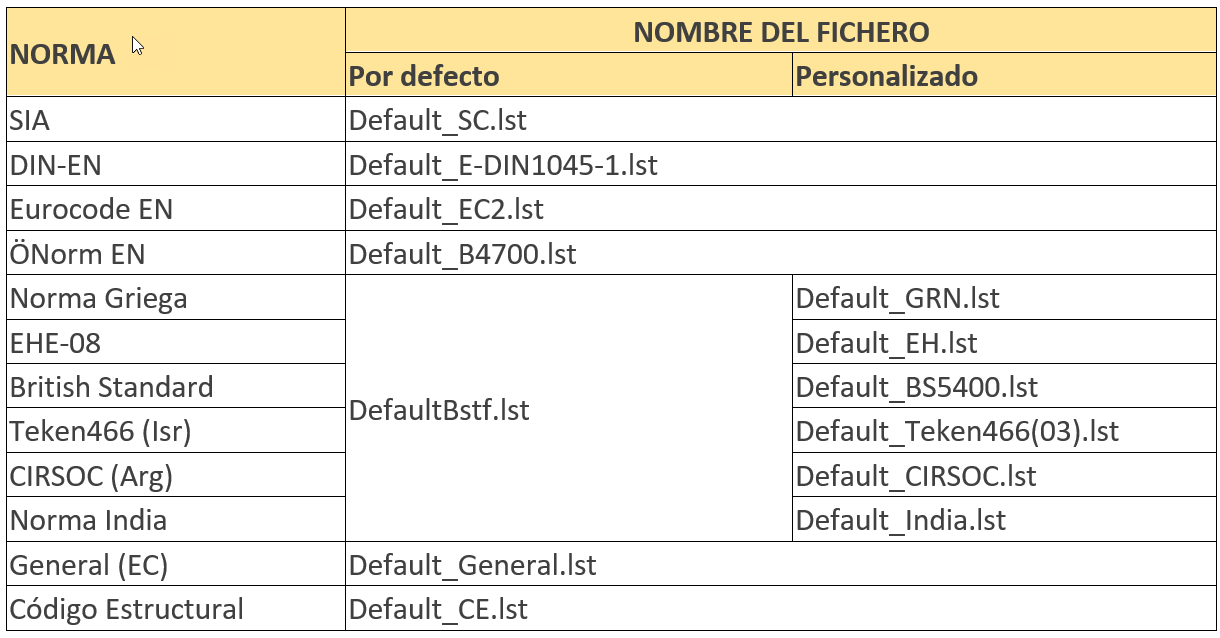Click the Por defecto column header
1220x638 pixels.
click(x=424, y=76)
